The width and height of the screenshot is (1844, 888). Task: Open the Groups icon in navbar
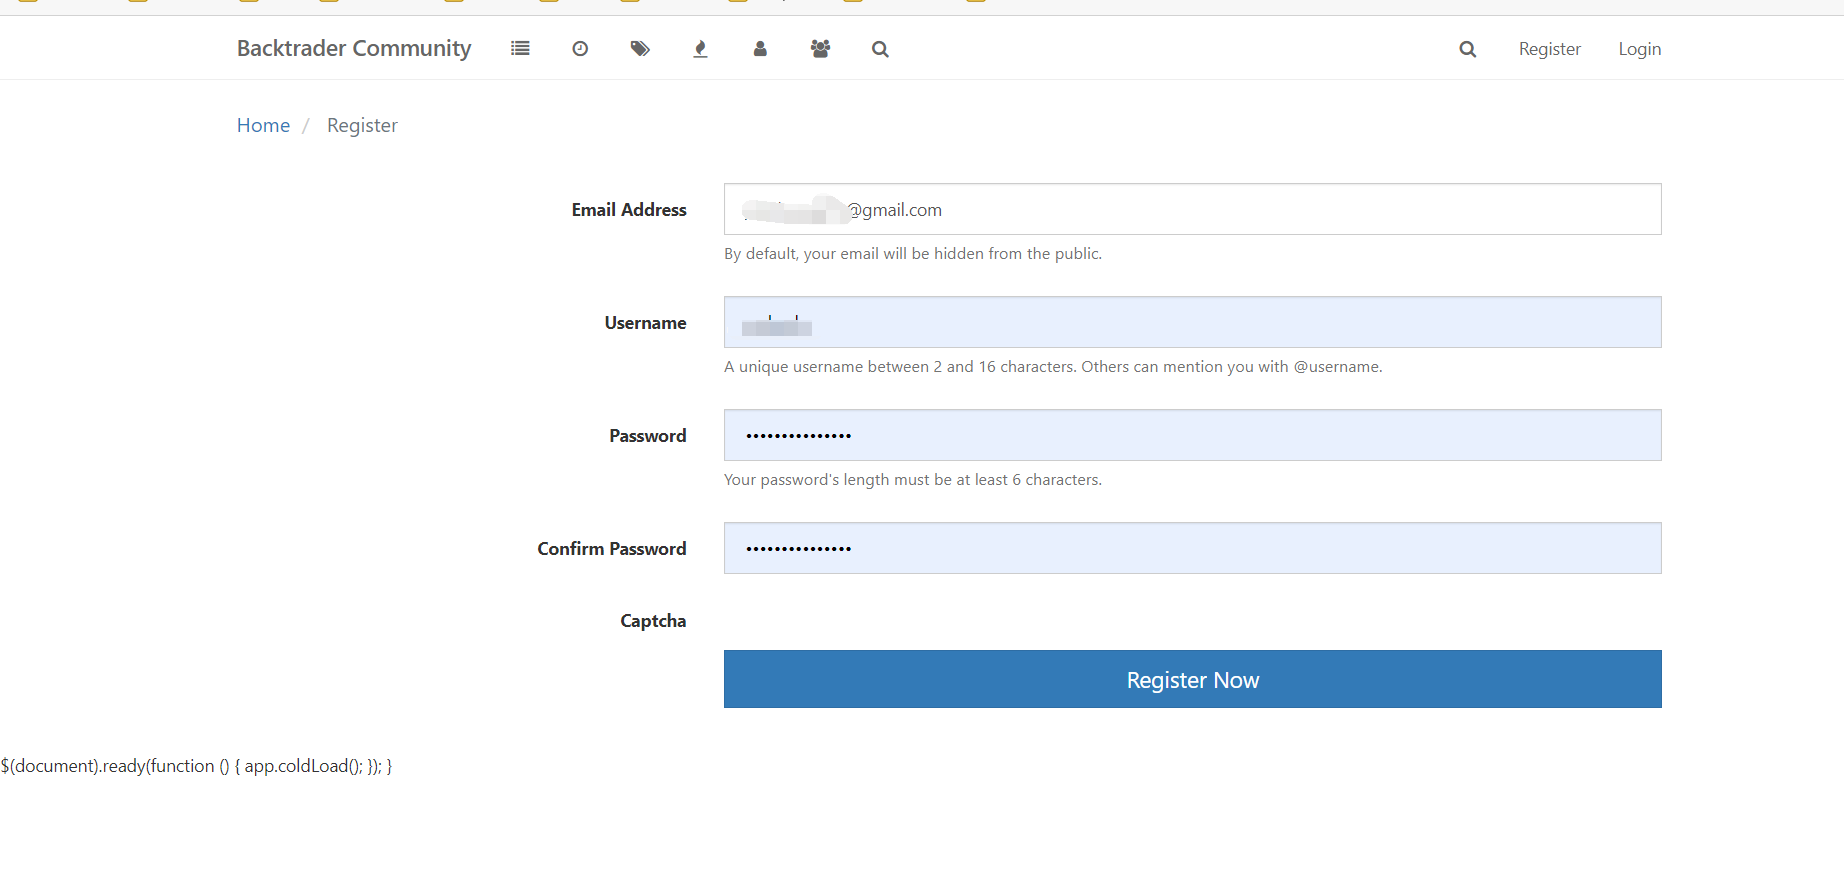click(x=820, y=48)
